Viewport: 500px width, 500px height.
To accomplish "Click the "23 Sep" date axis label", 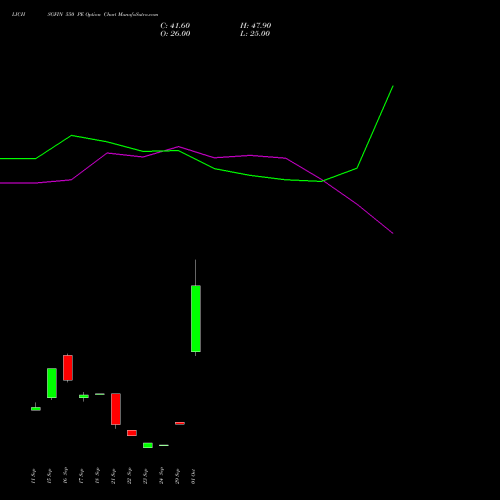I will [145, 476].
